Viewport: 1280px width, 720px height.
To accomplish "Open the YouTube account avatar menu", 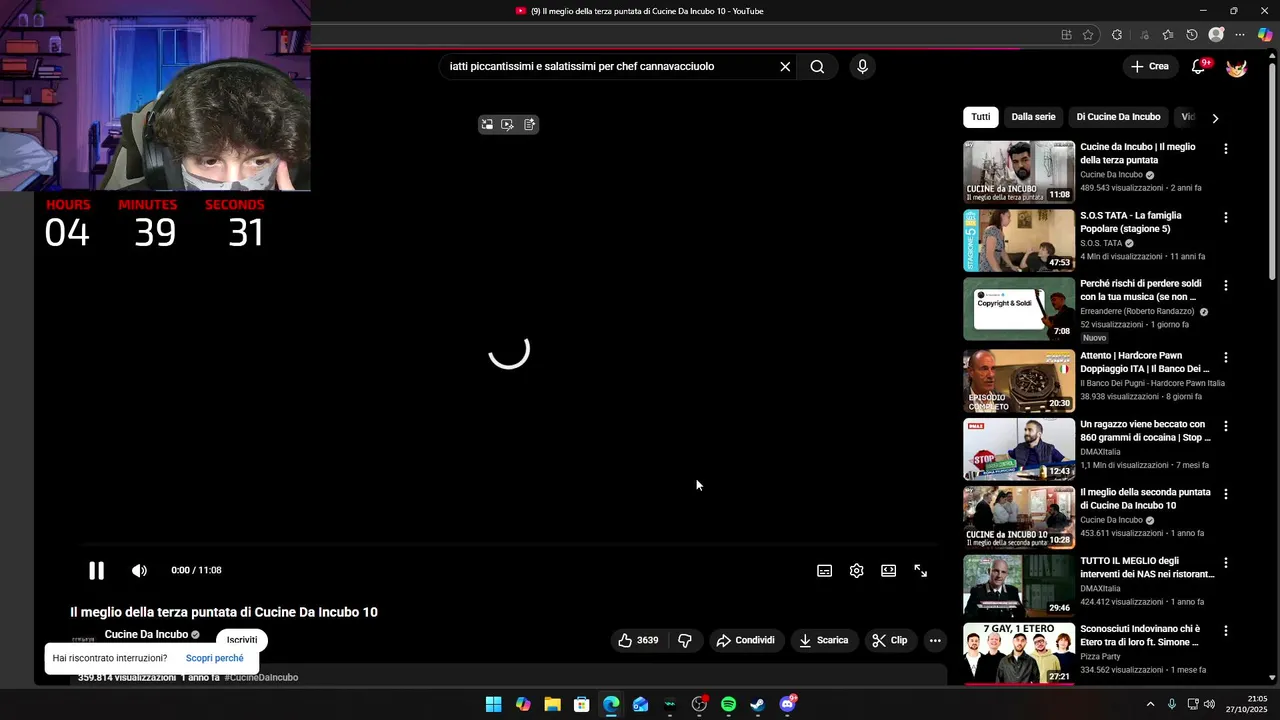I will [1237, 67].
